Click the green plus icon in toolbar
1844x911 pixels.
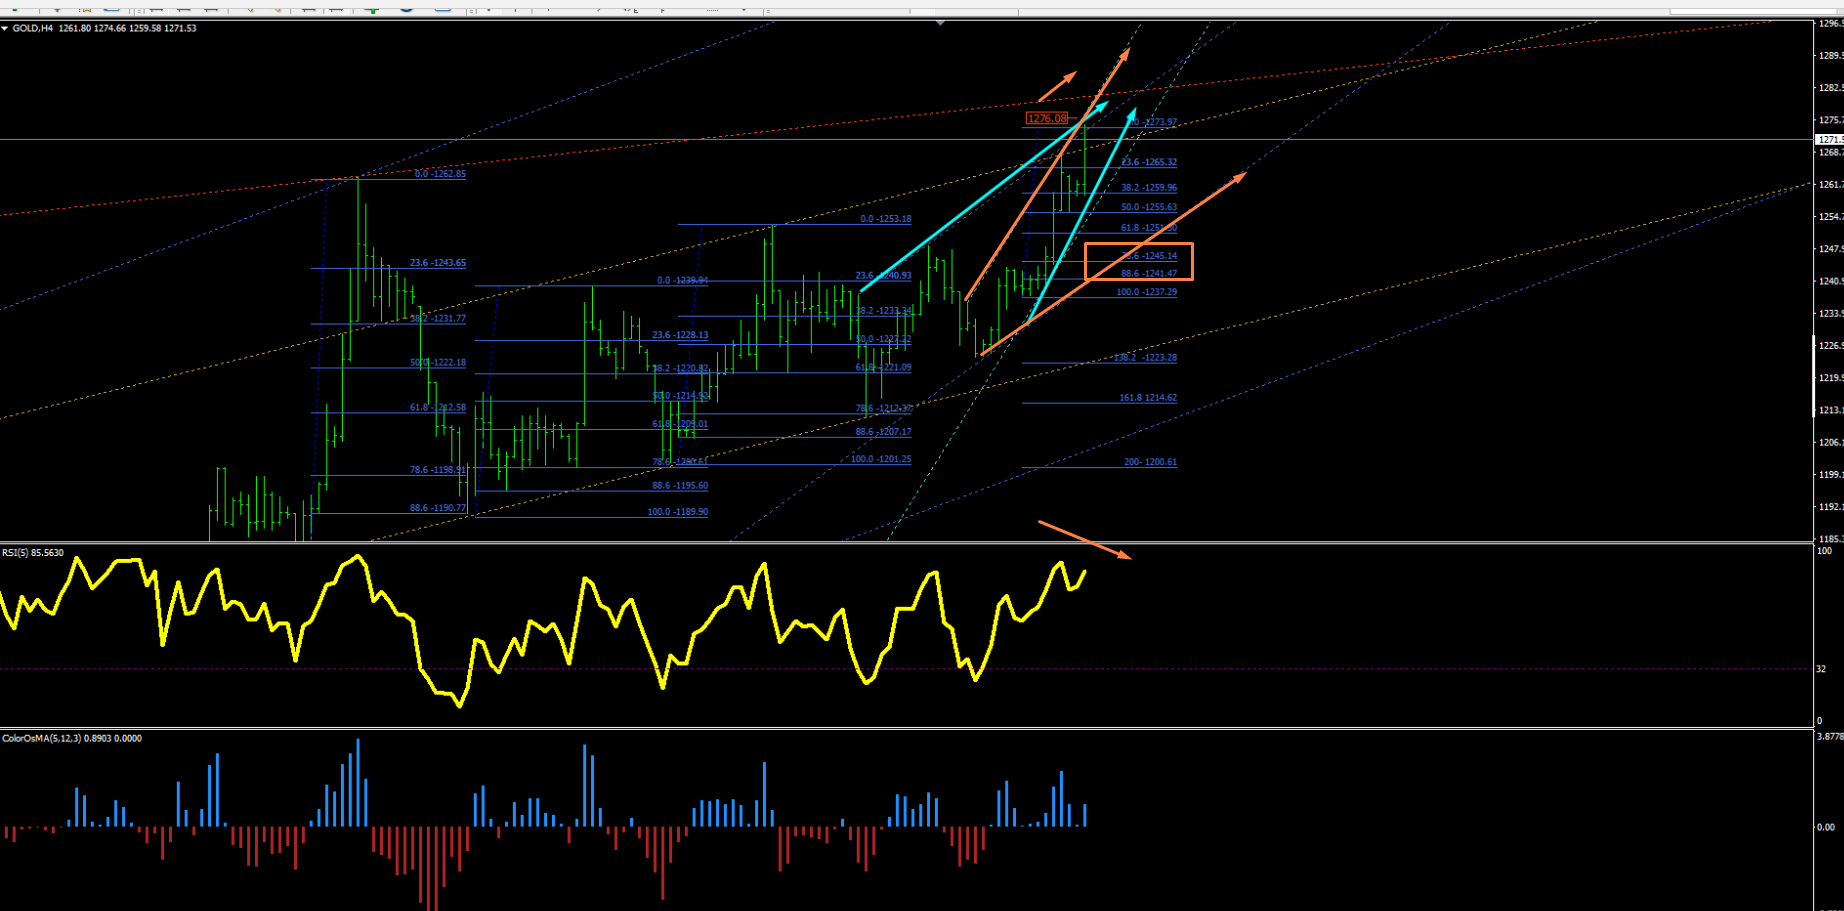point(372,8)
